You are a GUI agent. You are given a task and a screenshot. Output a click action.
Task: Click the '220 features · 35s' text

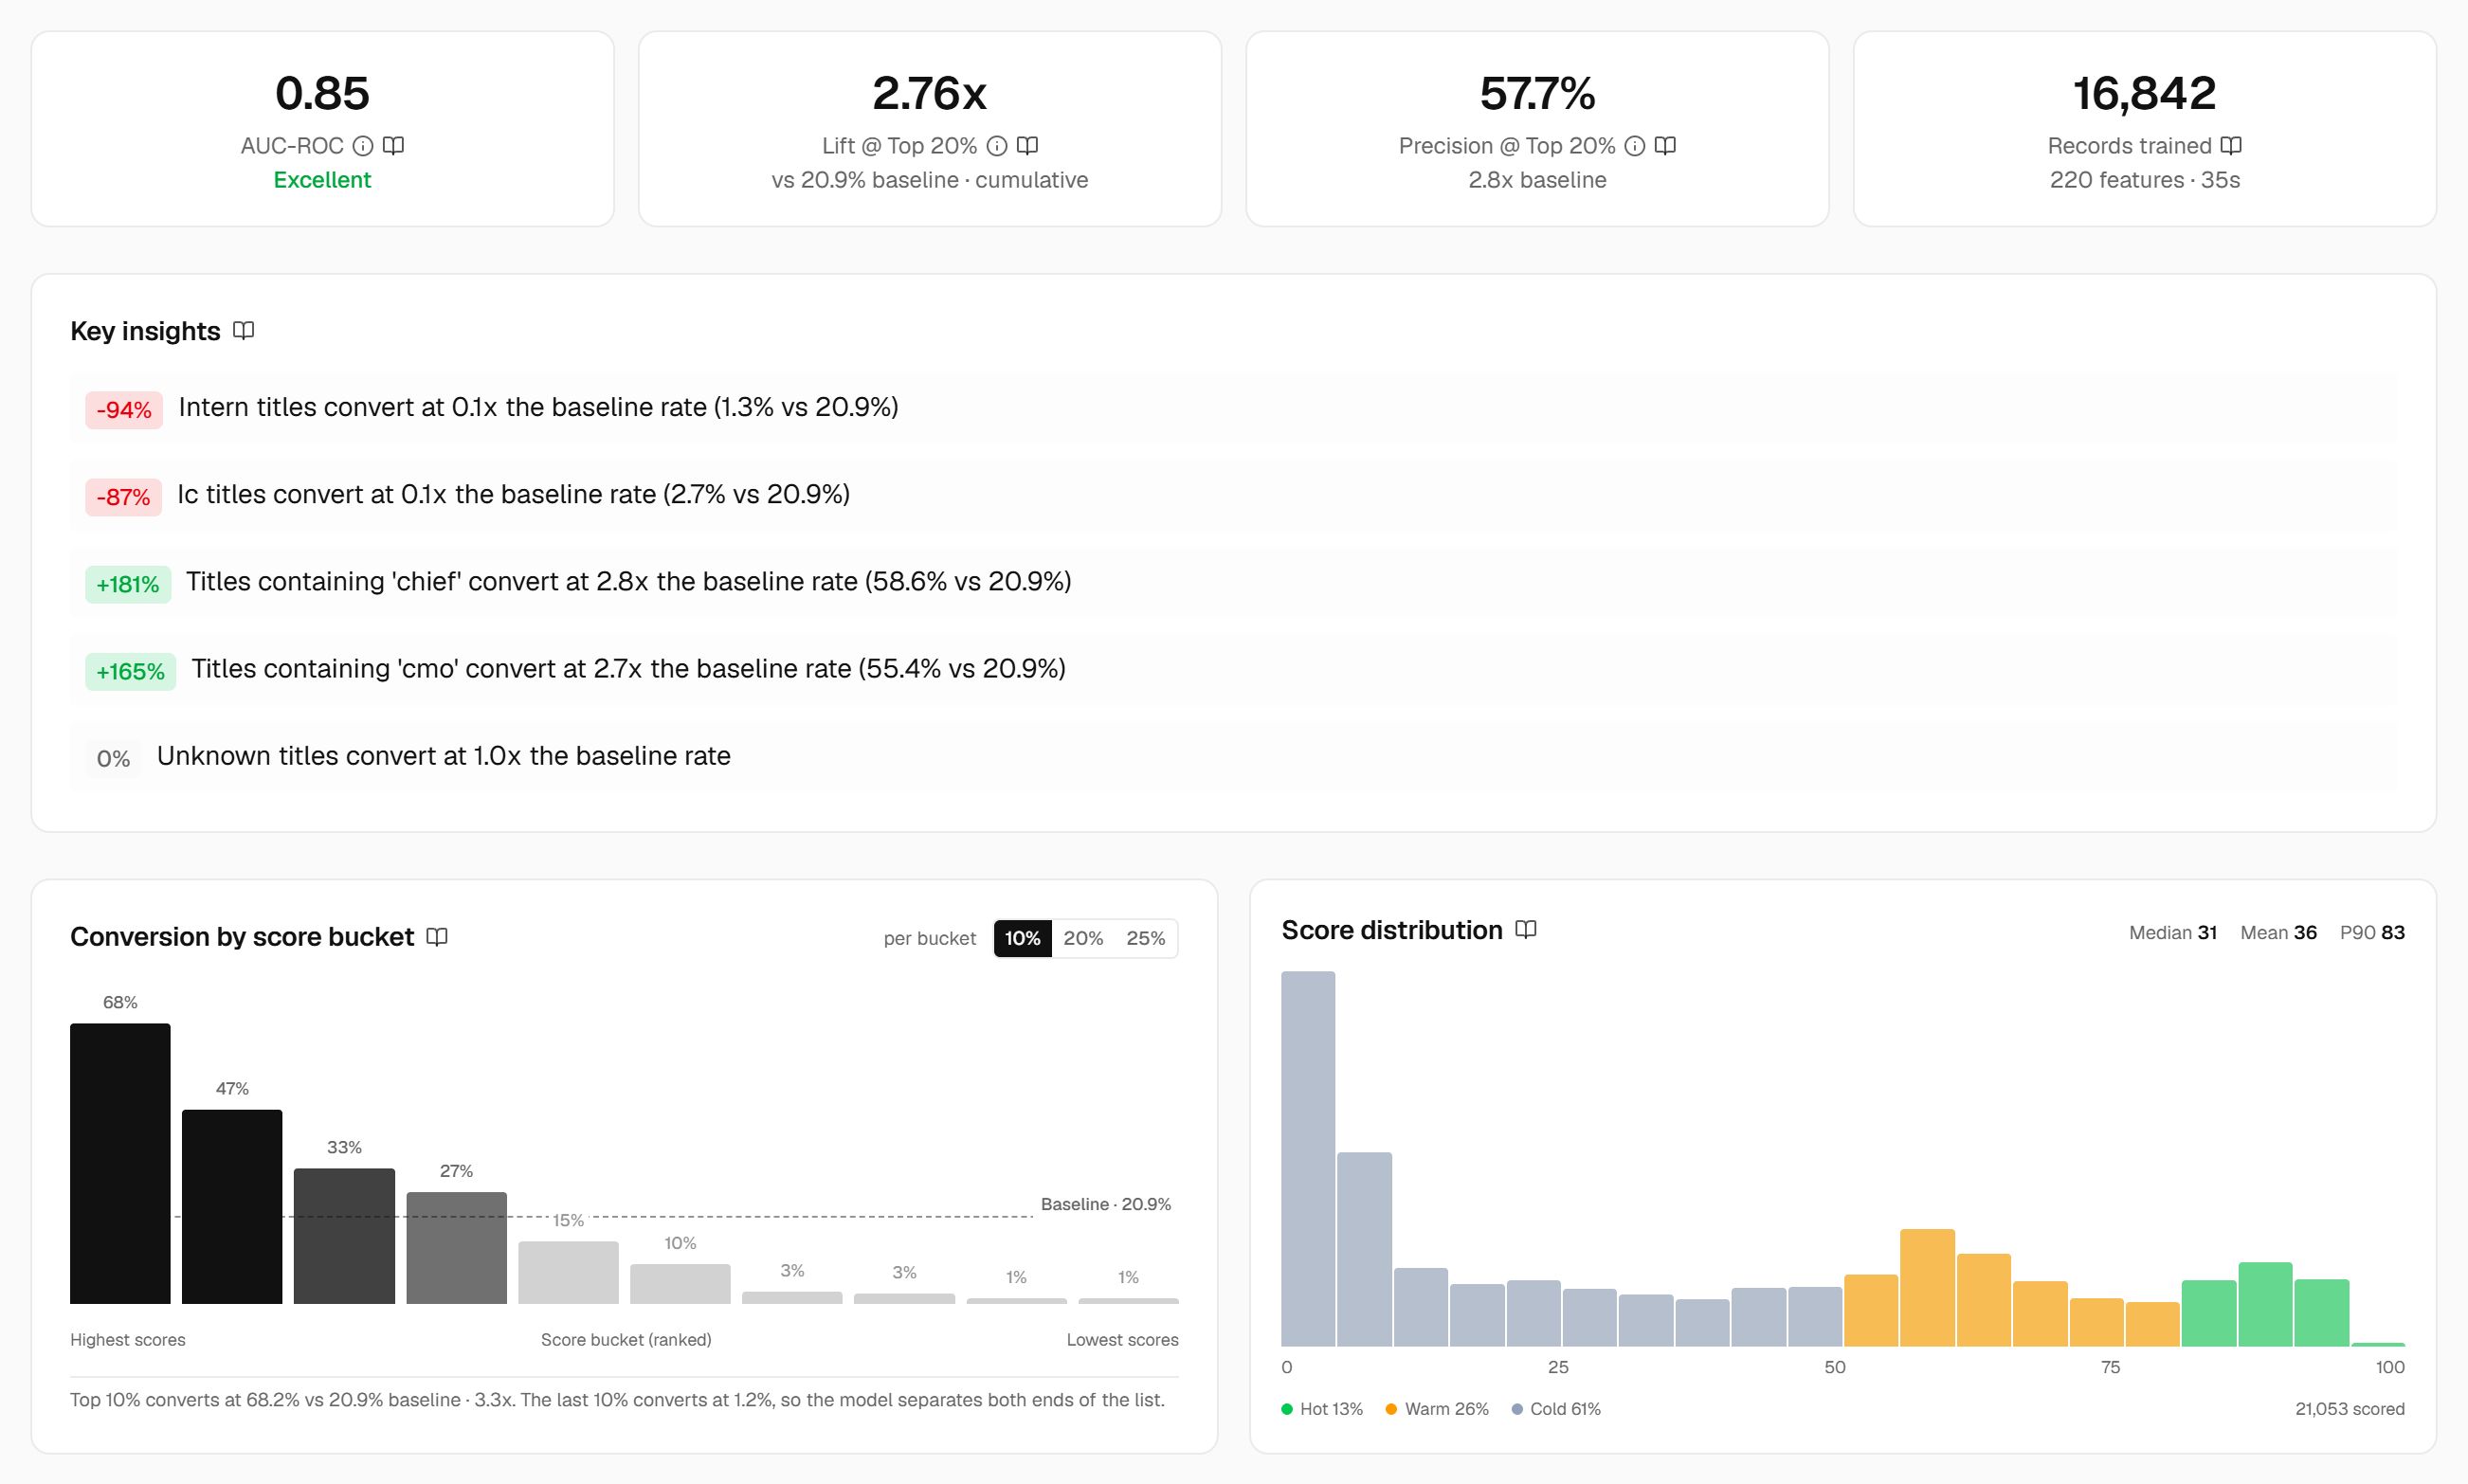[2145, 180]
